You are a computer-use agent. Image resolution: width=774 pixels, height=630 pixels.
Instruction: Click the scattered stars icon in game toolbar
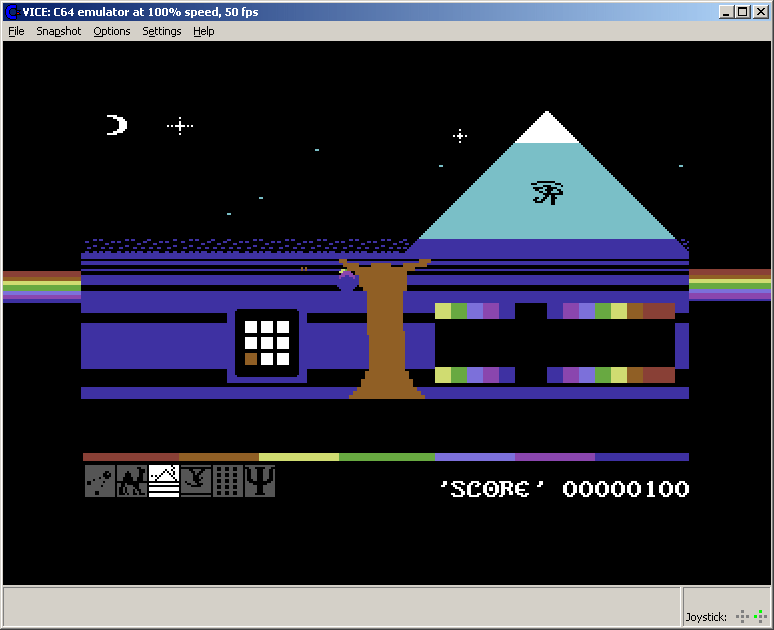point(100,481)
